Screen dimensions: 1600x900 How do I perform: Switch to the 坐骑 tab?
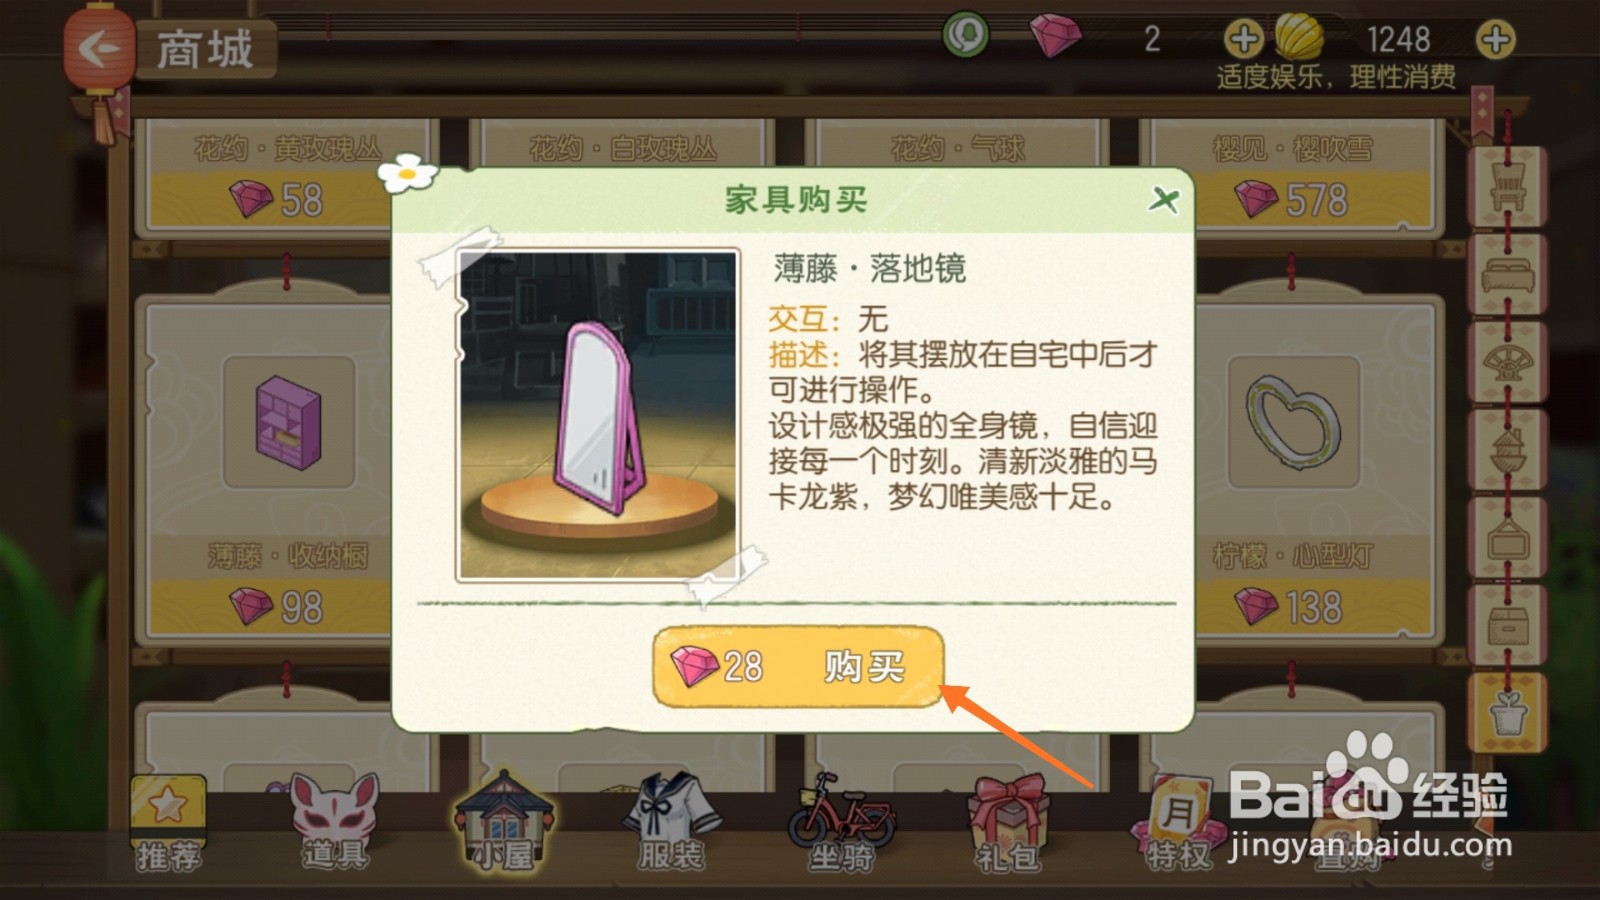(x=840, y=822)
